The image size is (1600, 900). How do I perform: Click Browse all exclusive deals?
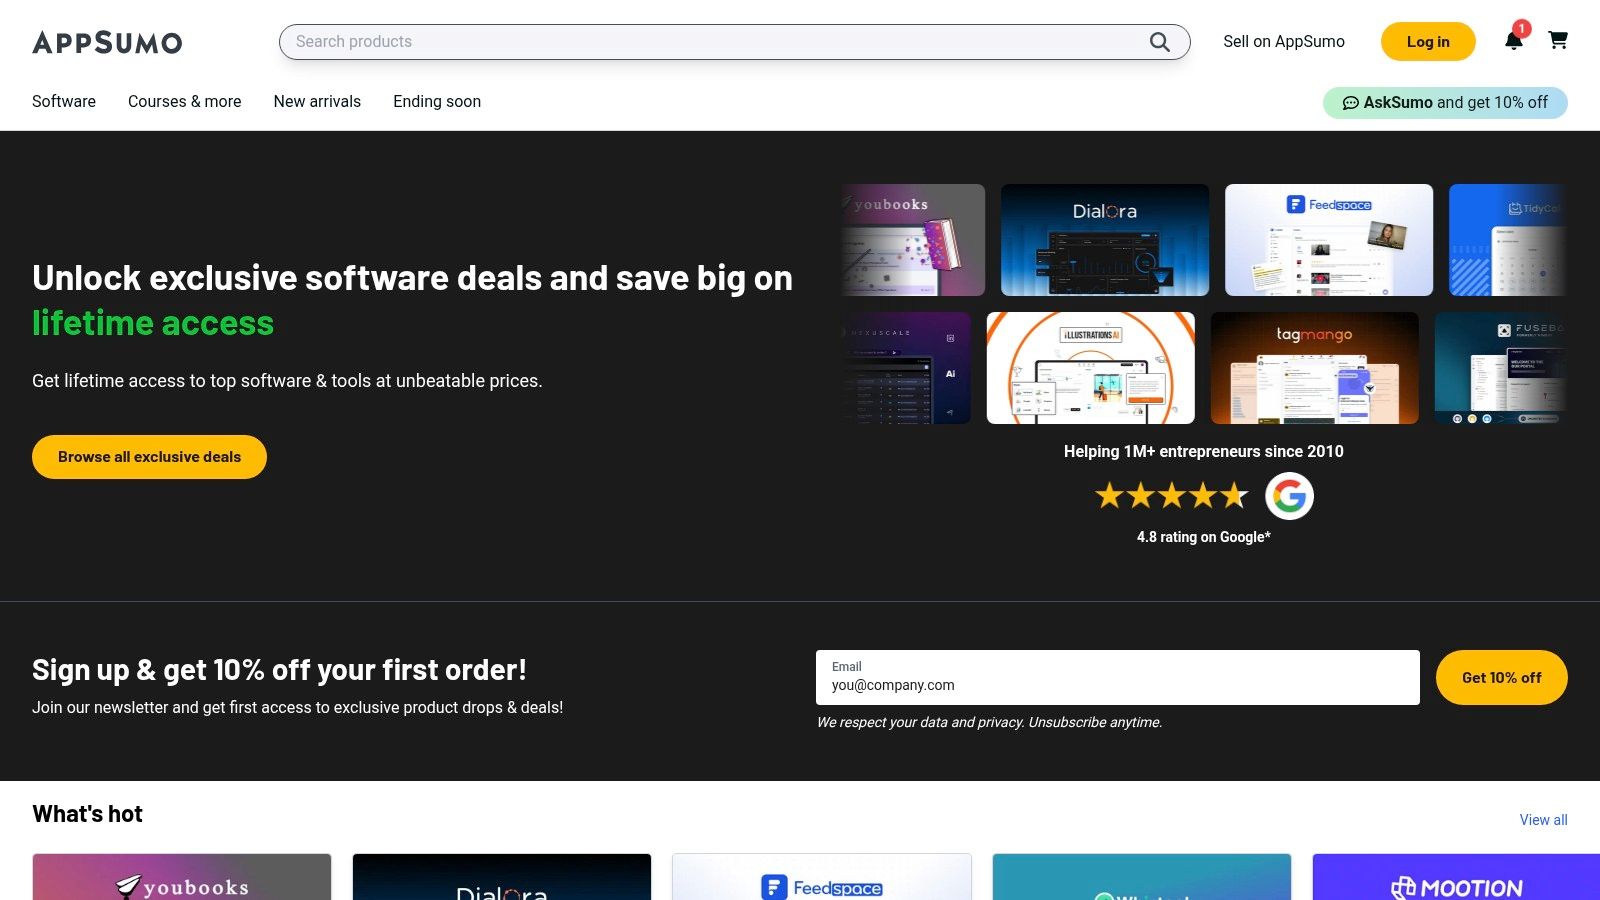pyautogui.click(x=148, y=457)
